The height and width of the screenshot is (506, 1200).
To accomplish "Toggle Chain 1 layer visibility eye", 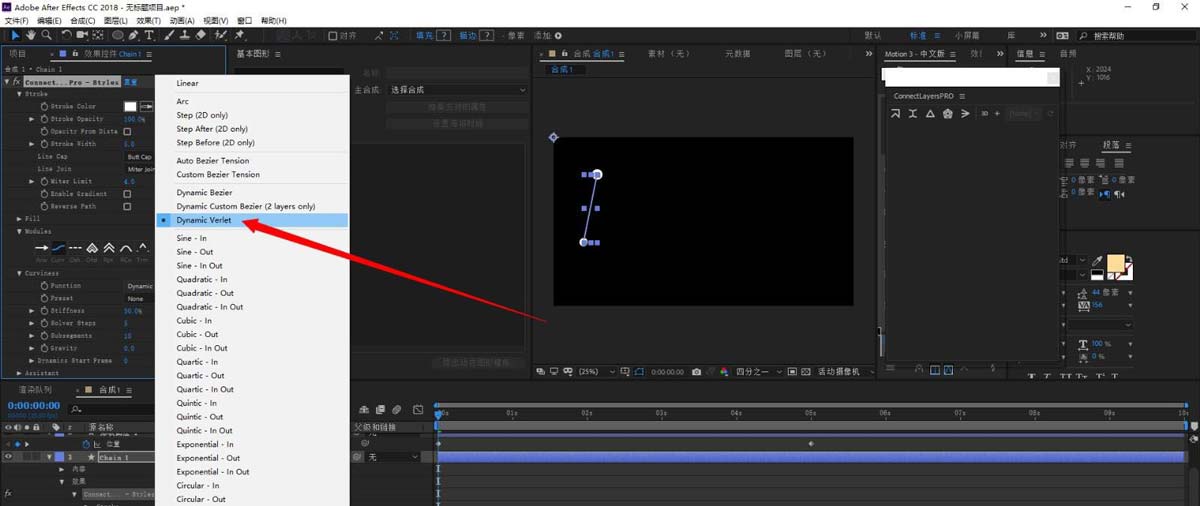I will click(9, 457).
